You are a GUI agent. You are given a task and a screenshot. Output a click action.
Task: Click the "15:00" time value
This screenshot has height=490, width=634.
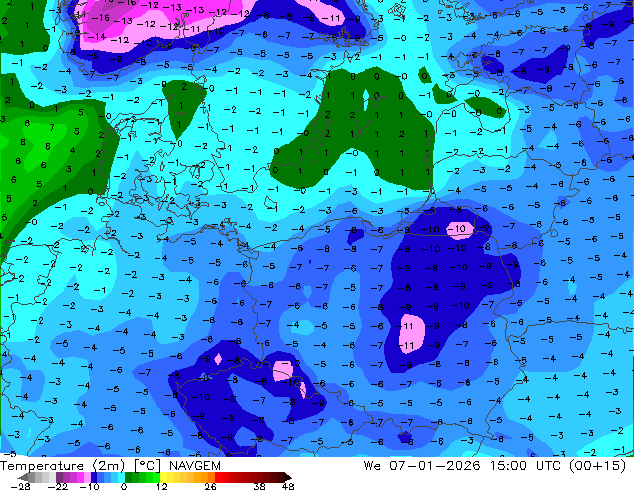click(508, 466)
